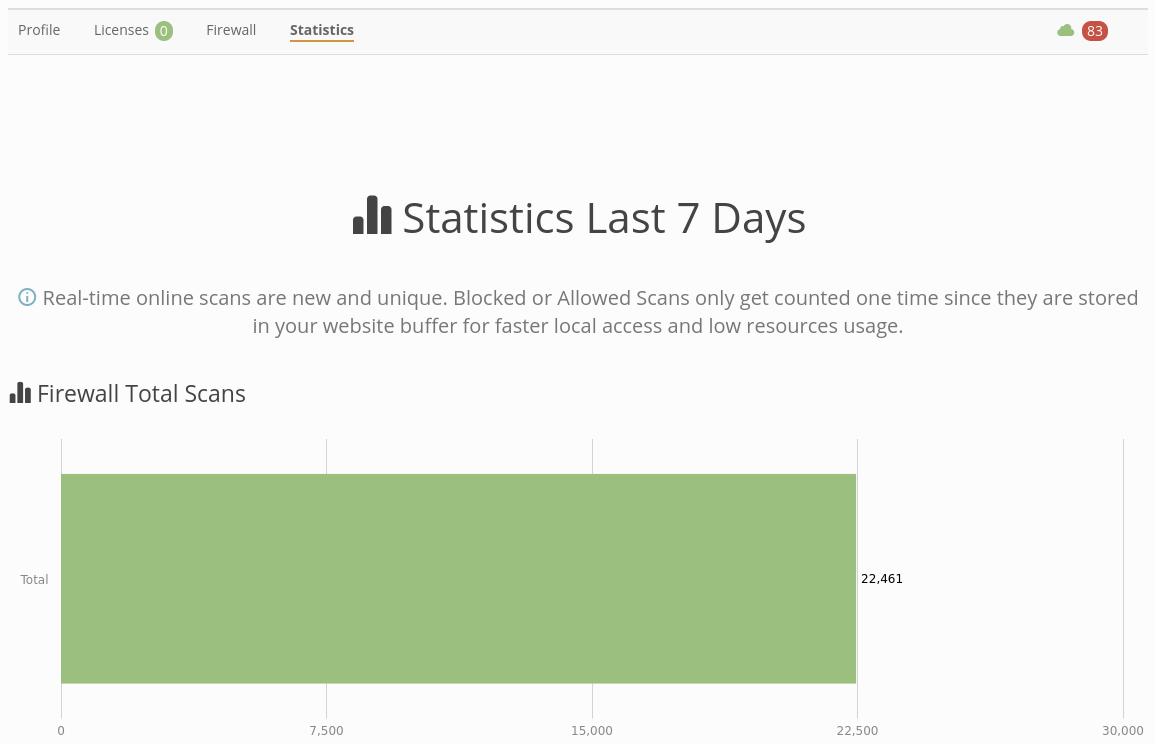Viewport: 1155px width, 744px height.
Task: Open the red 83 notification badge
Action: [x=1094, y=31]
